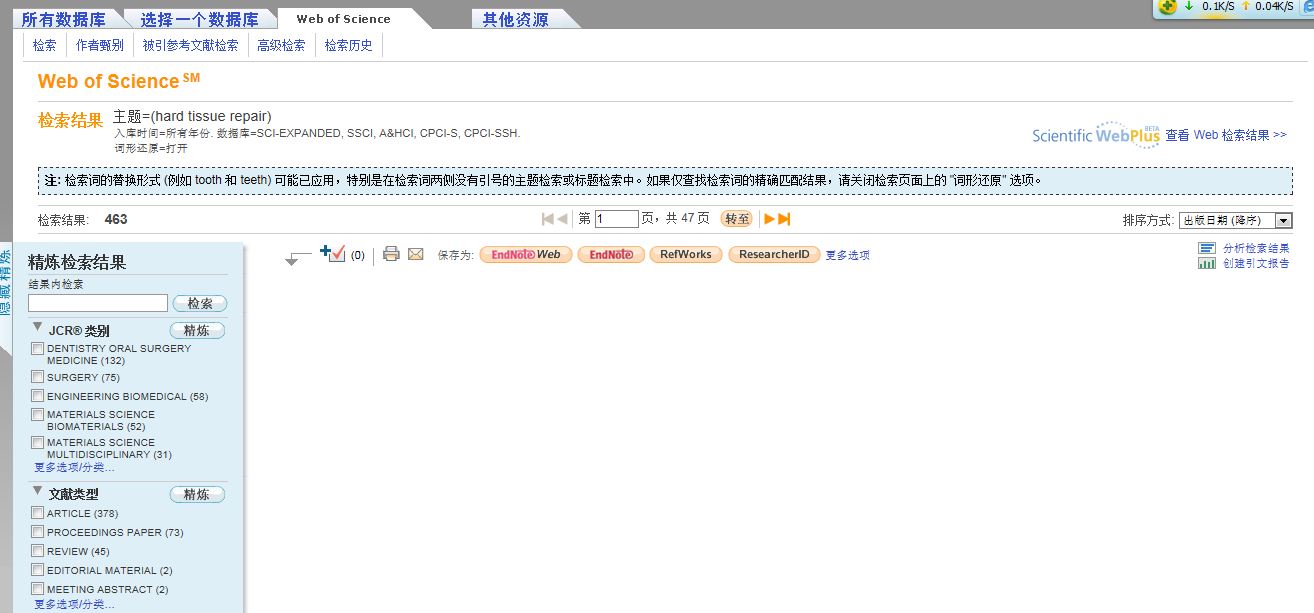Click the analyze results list icon
The height and width of the screenshot is (613, 1314).
coord(1207,248)
